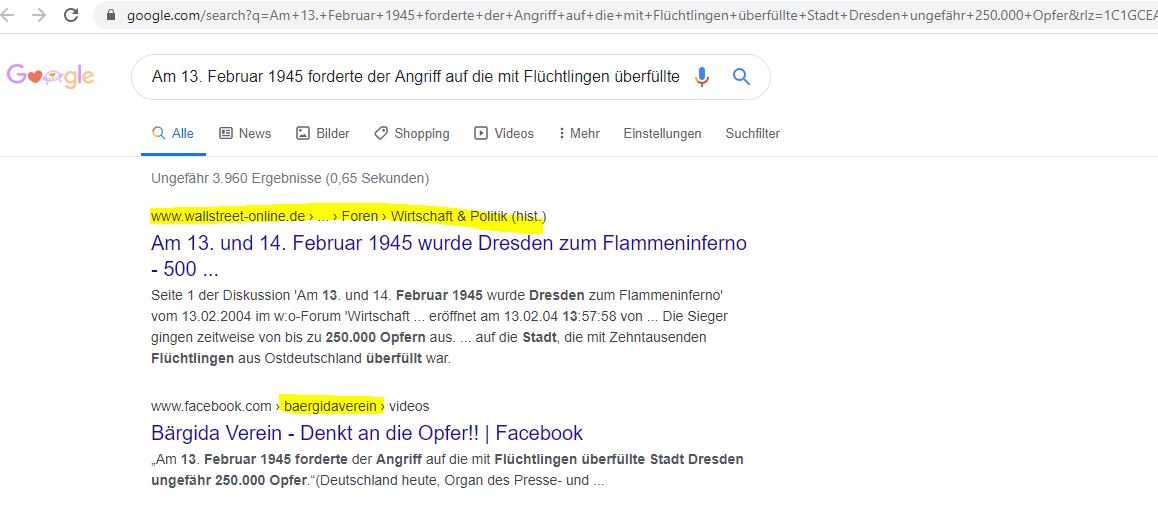The width and height of the screenshot is (1158, 512).
Task: Open Einstellungen search settings
Action: [x=662, y=134]
